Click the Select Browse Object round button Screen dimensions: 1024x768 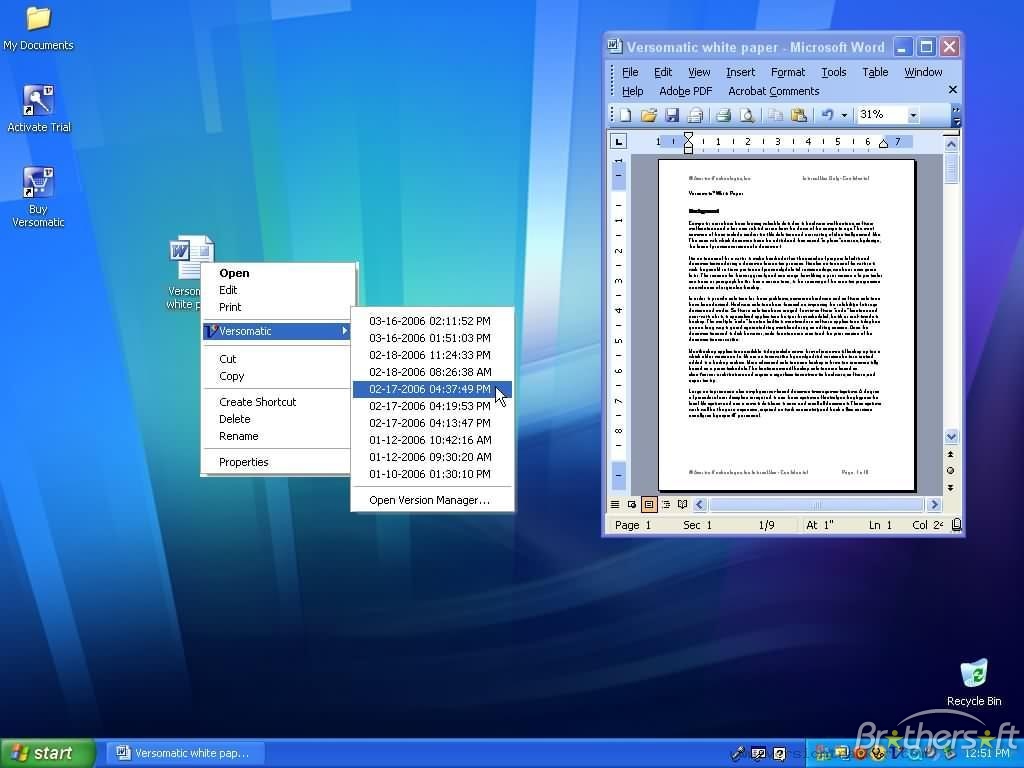click(951, 471)
